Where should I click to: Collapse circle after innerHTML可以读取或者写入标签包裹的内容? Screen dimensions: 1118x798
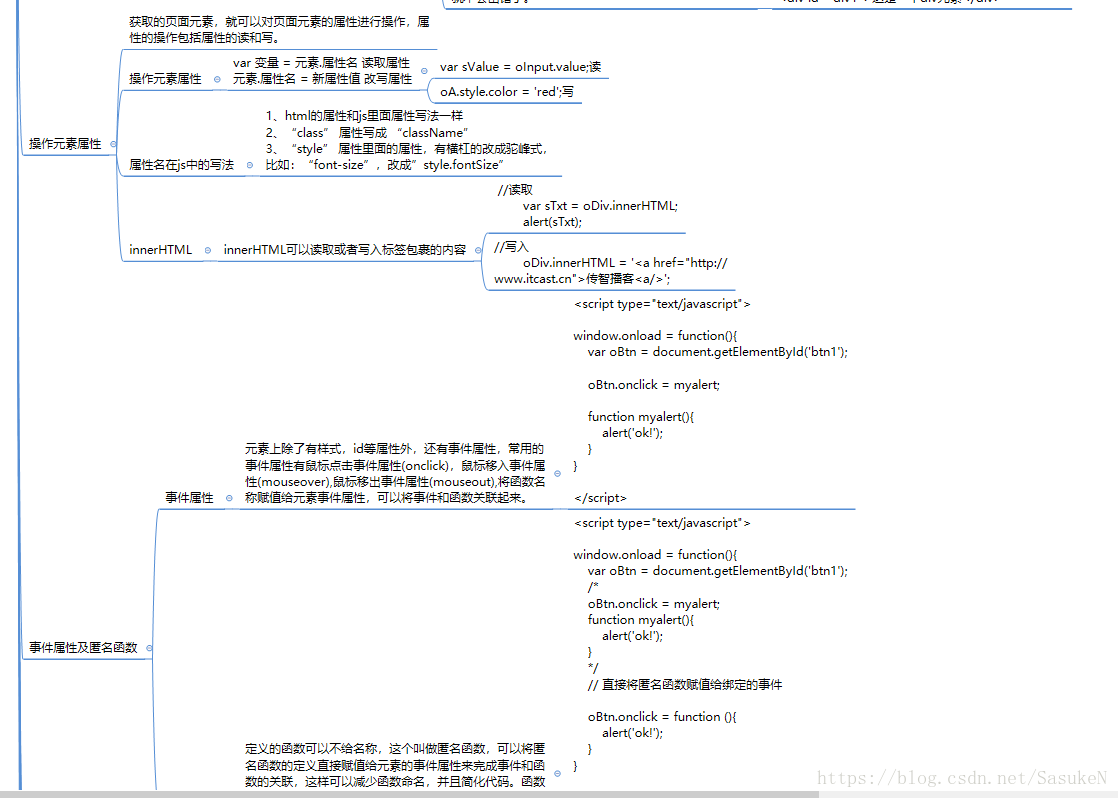pos(478,250)
